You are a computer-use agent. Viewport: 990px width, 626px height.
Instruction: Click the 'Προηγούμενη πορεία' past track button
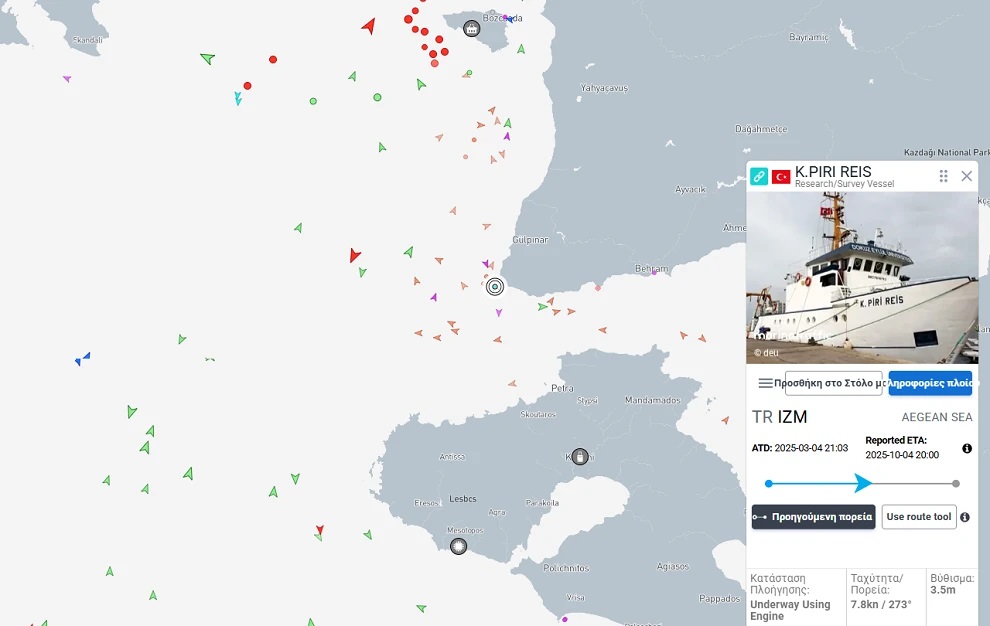tap(813, 517)
